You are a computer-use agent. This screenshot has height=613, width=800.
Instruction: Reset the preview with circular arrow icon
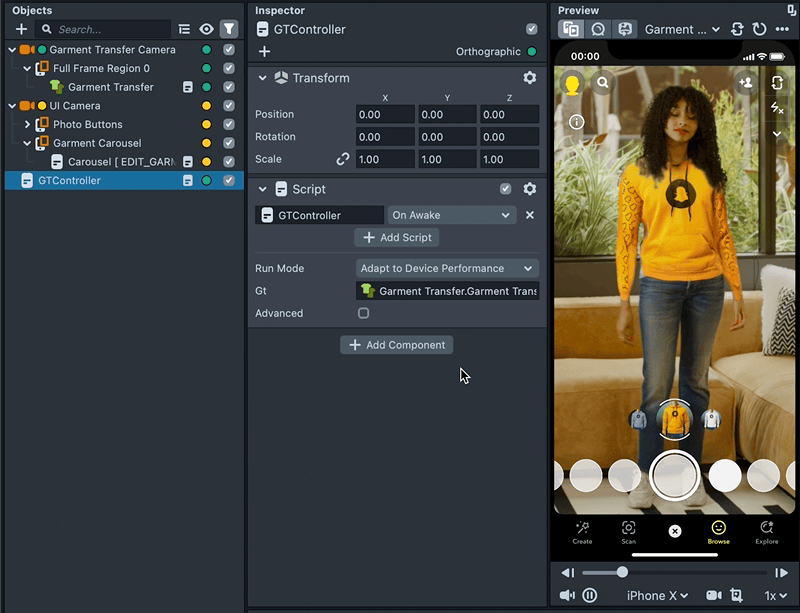pyautogui.click(x=759, y=30)
